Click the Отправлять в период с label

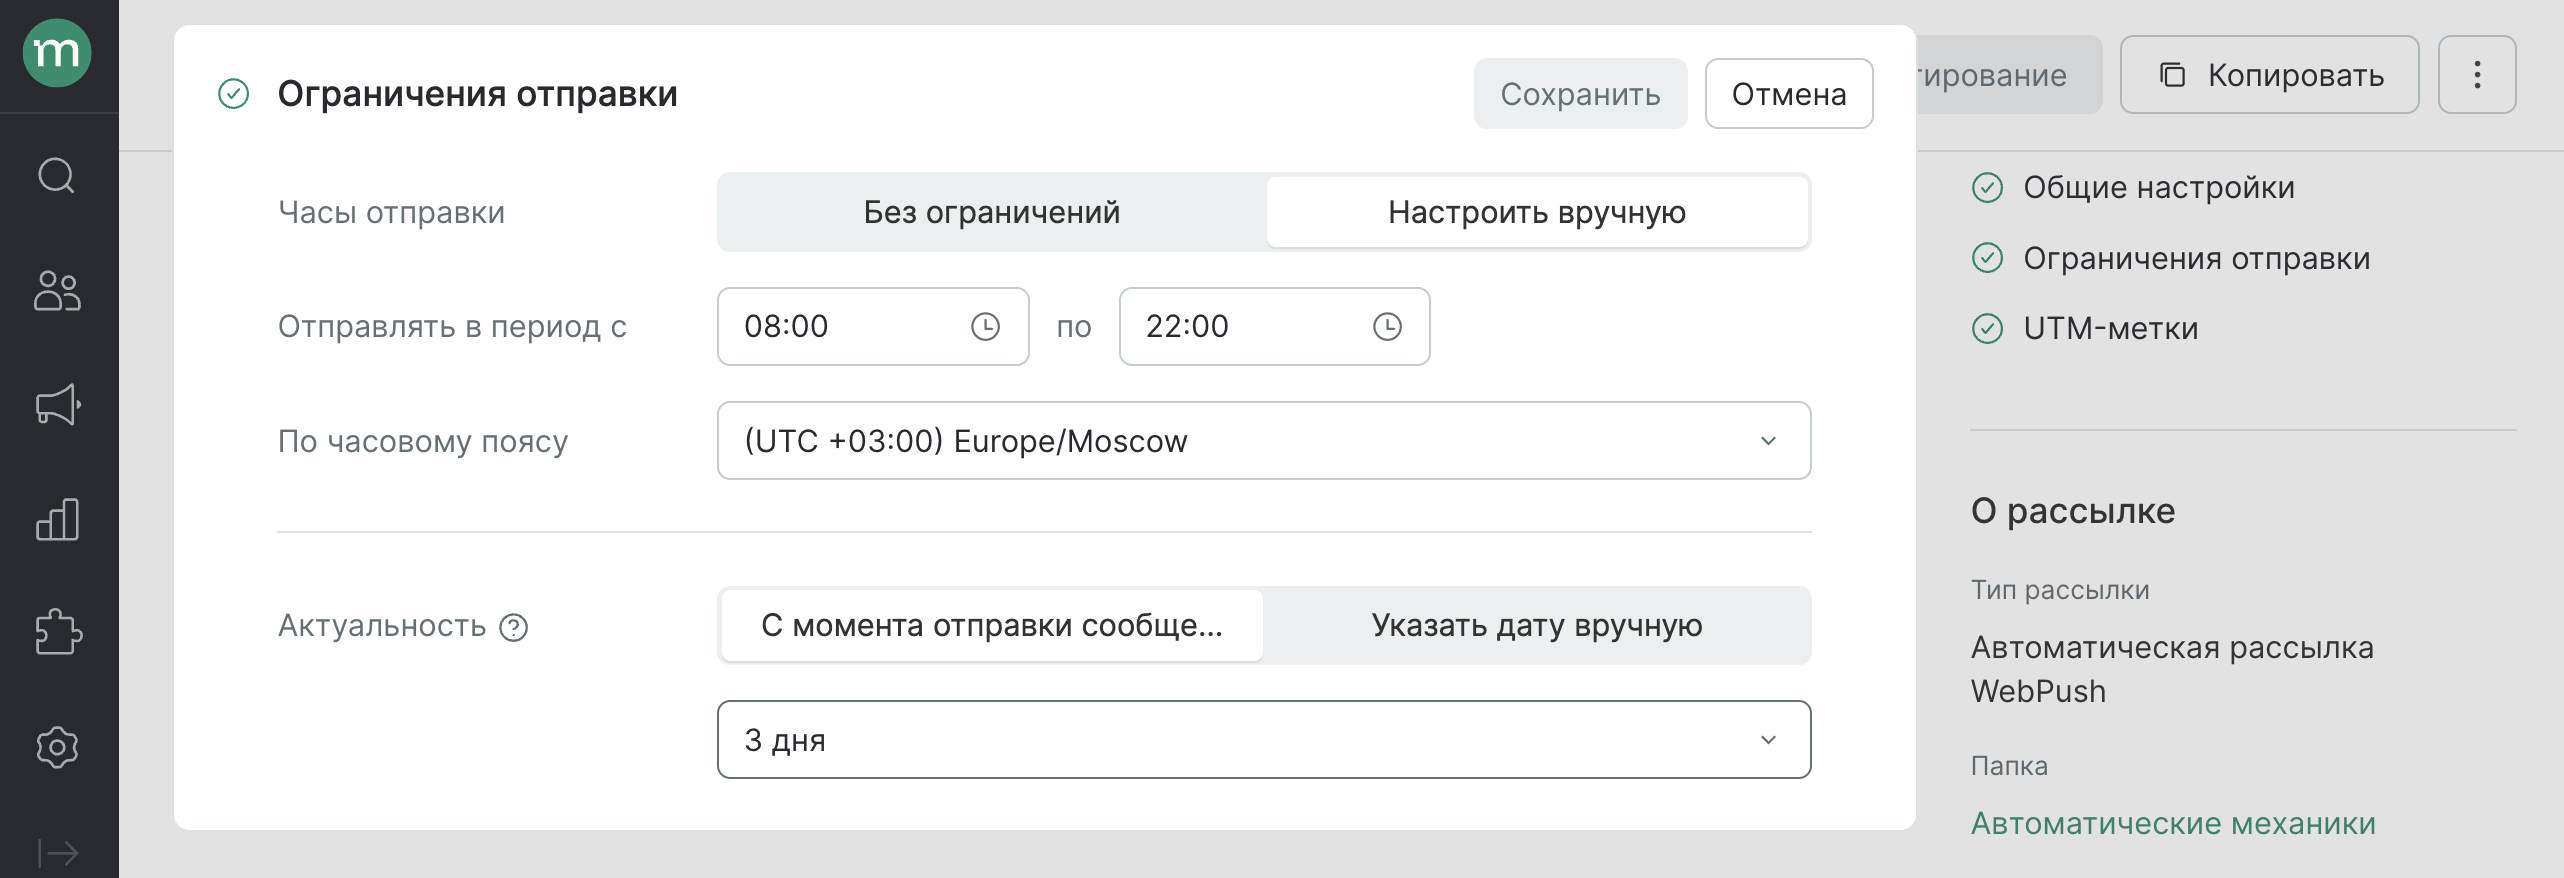(x=452, y=327)
